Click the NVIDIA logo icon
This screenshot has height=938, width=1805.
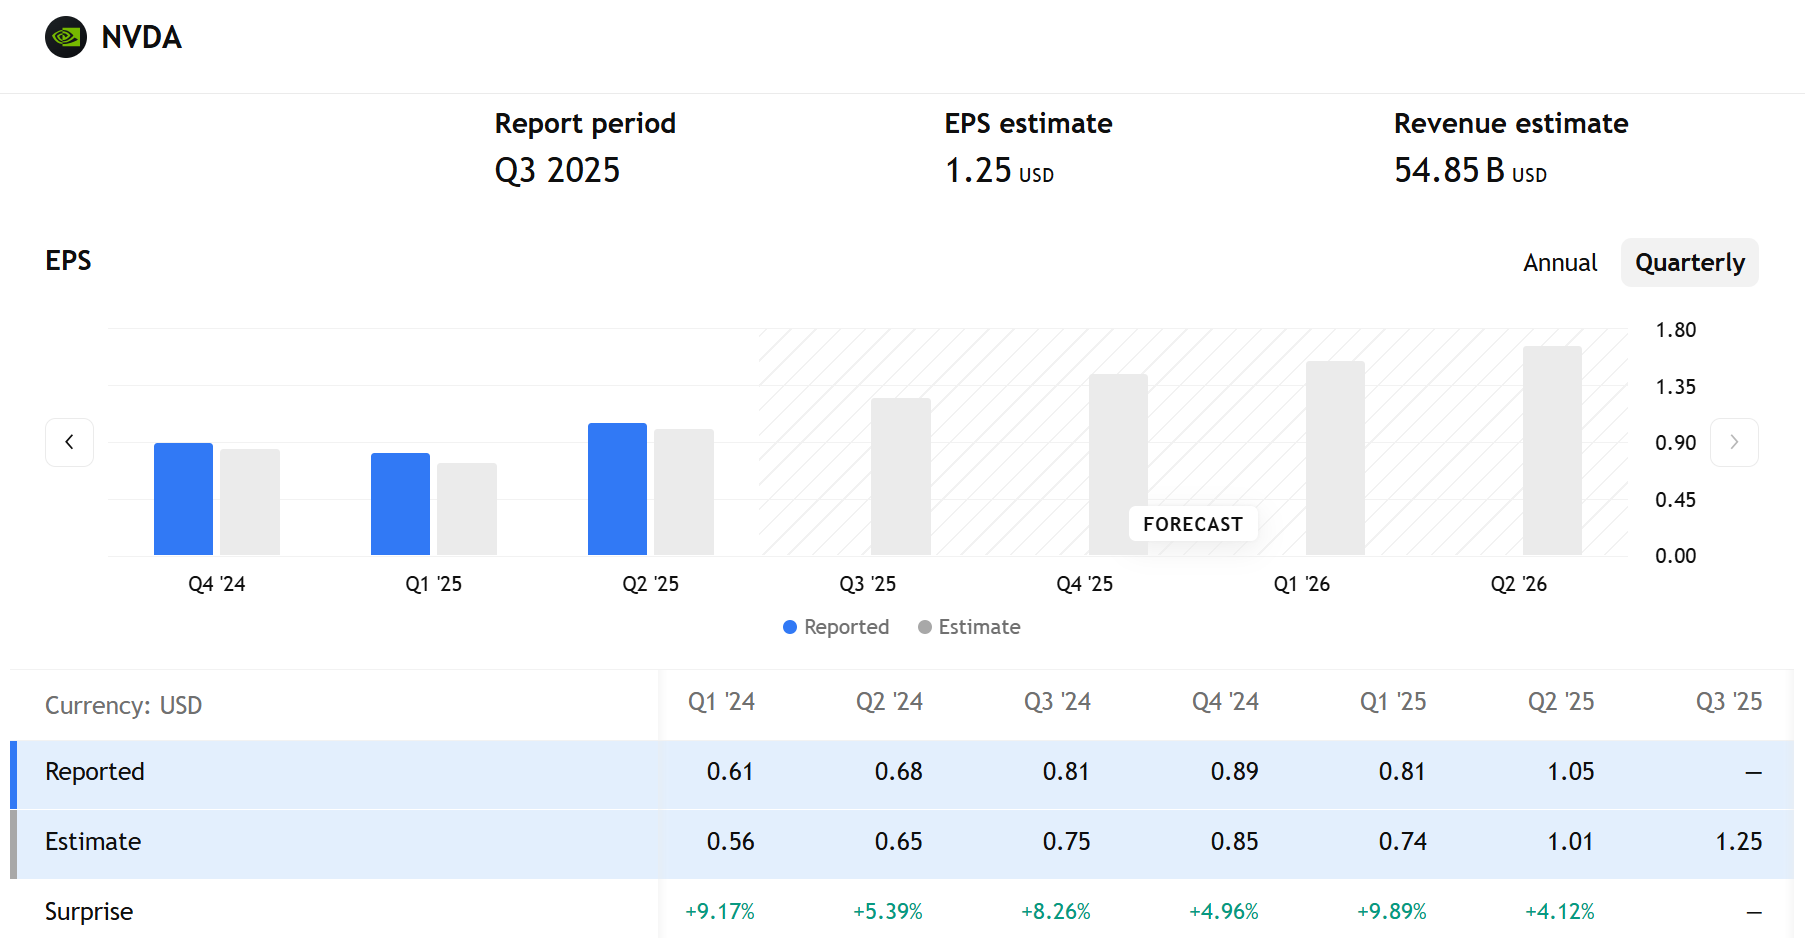click(x=65, y=37)
